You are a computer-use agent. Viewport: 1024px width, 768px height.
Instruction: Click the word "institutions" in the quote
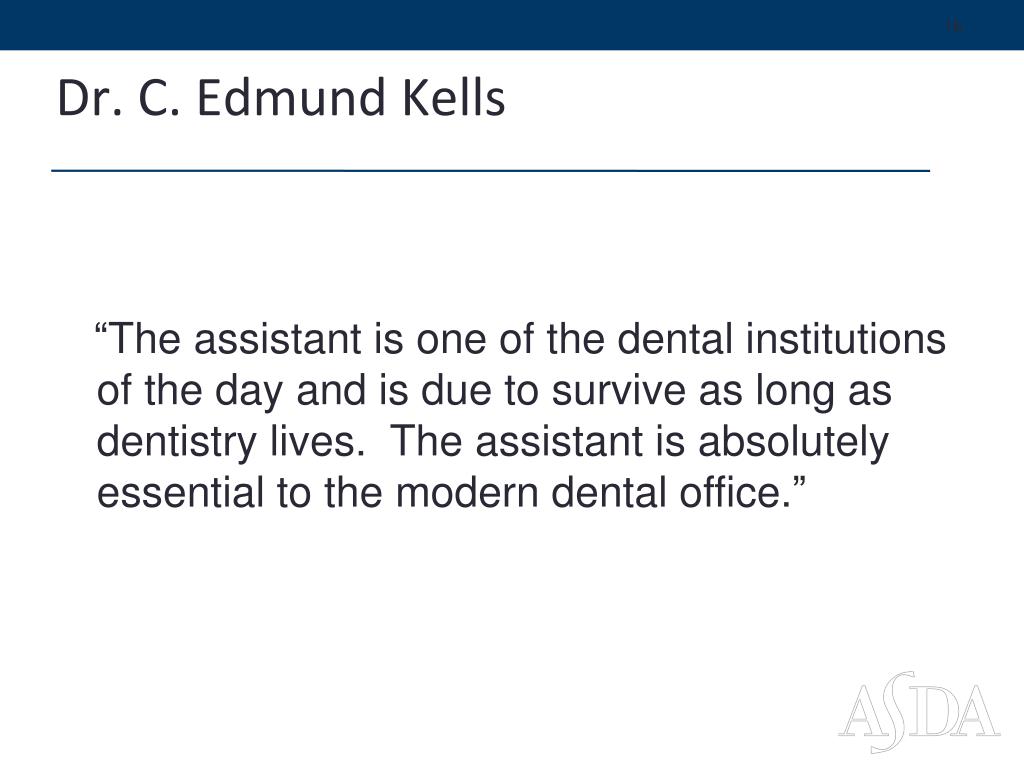846,339
